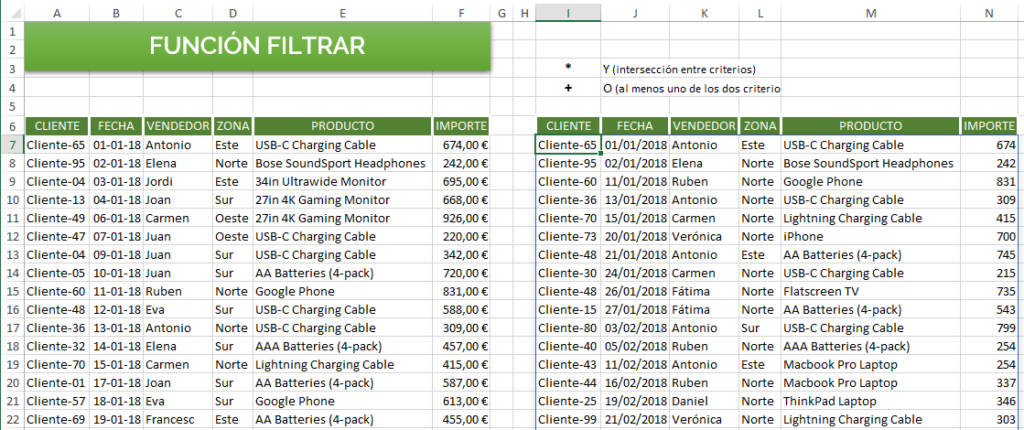Click PRODUCTO header in right table
Viewport: 1024px width, 430px height.
click(871, 126)
